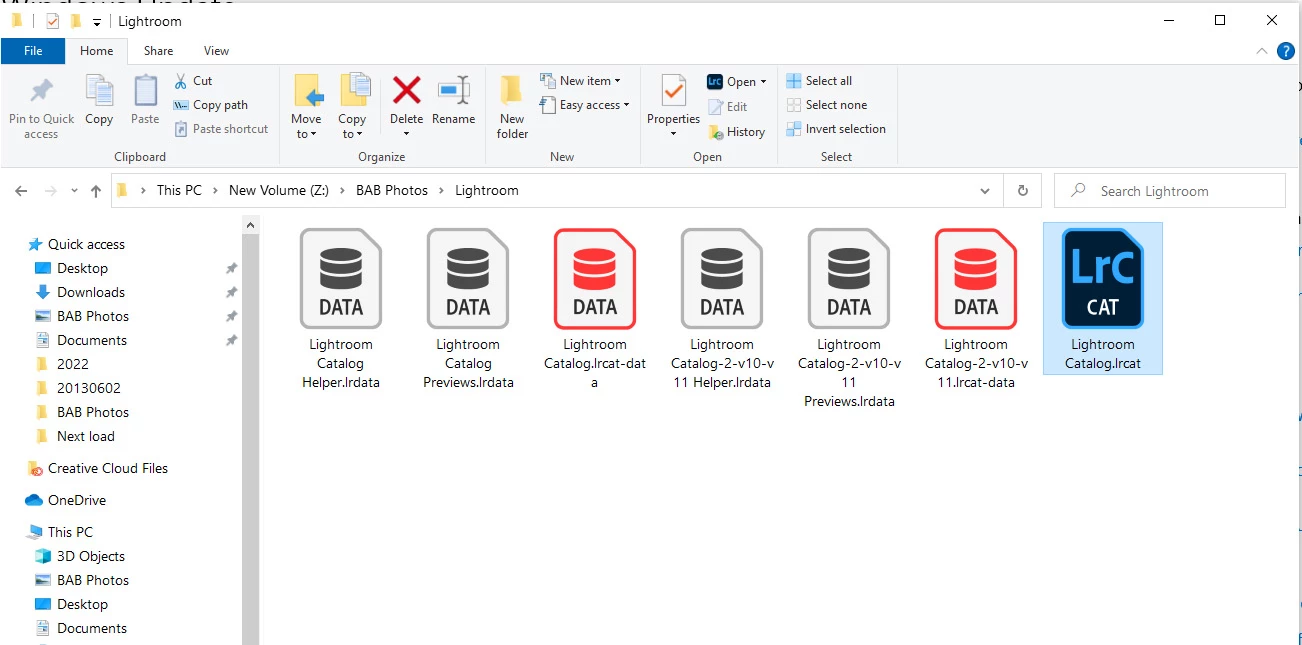Click the Pin to Quick access icon
This screenshot has width=1302, height=645.
41,92
